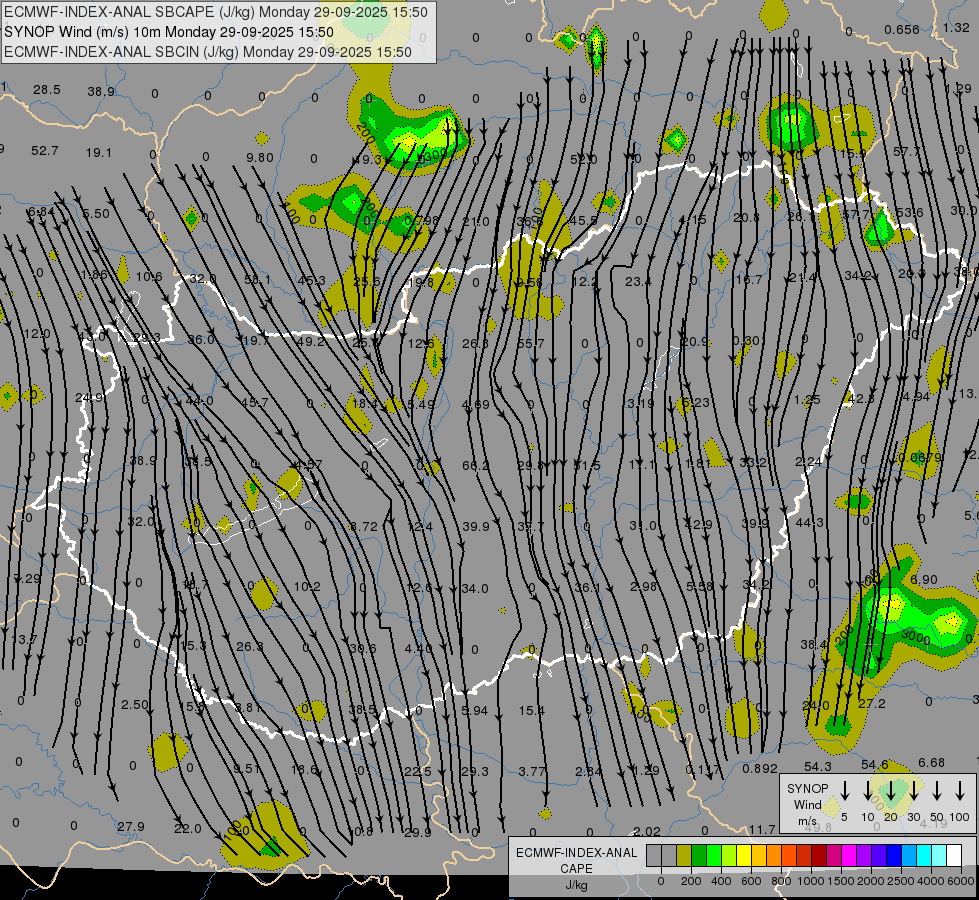Click the 0.656 value in top-right corner

[901, 29]
